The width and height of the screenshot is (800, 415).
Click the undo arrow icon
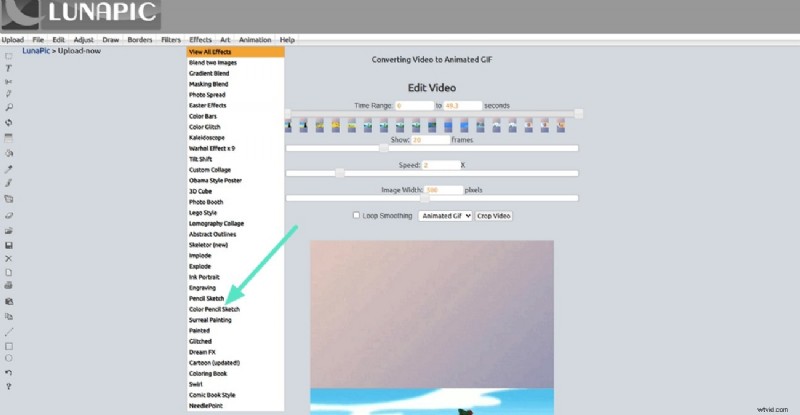(9, 372)
